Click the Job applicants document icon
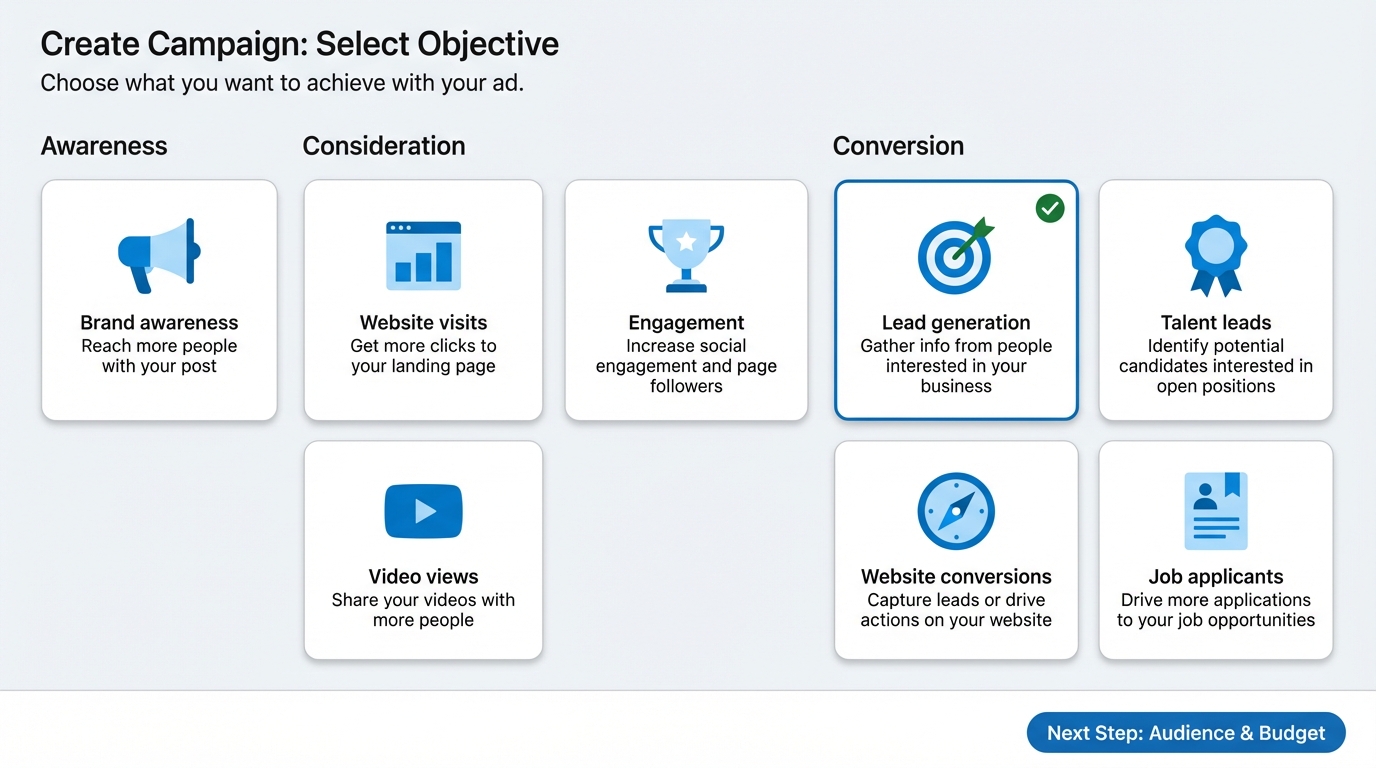 [x=1215, y=511]
